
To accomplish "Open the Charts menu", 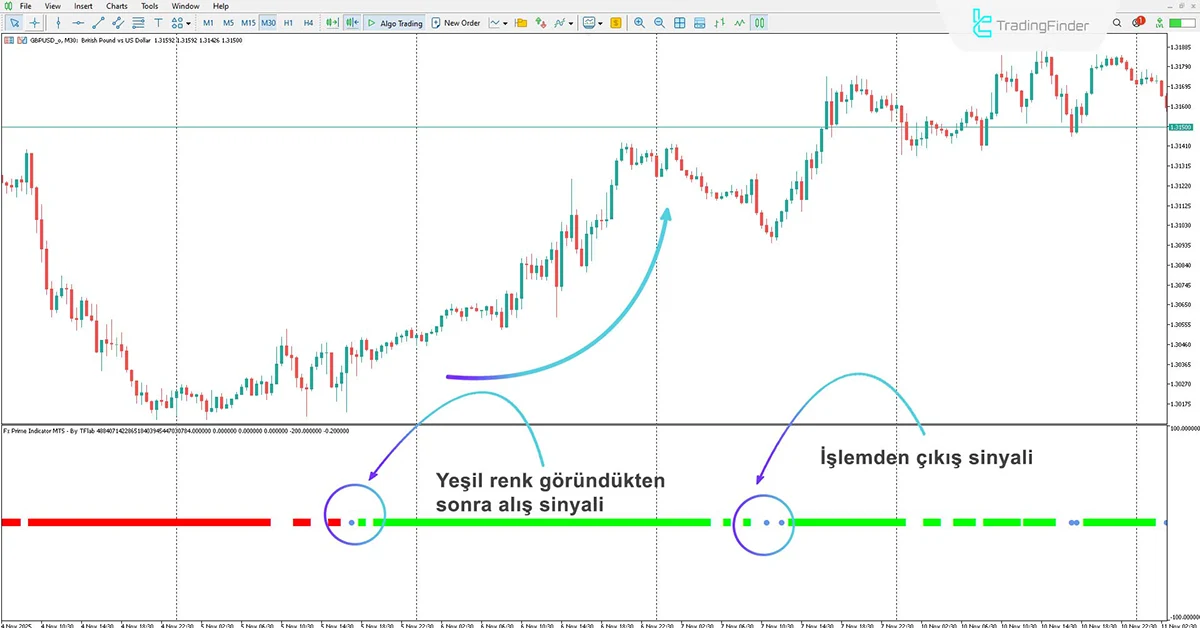I will (116, 6).
